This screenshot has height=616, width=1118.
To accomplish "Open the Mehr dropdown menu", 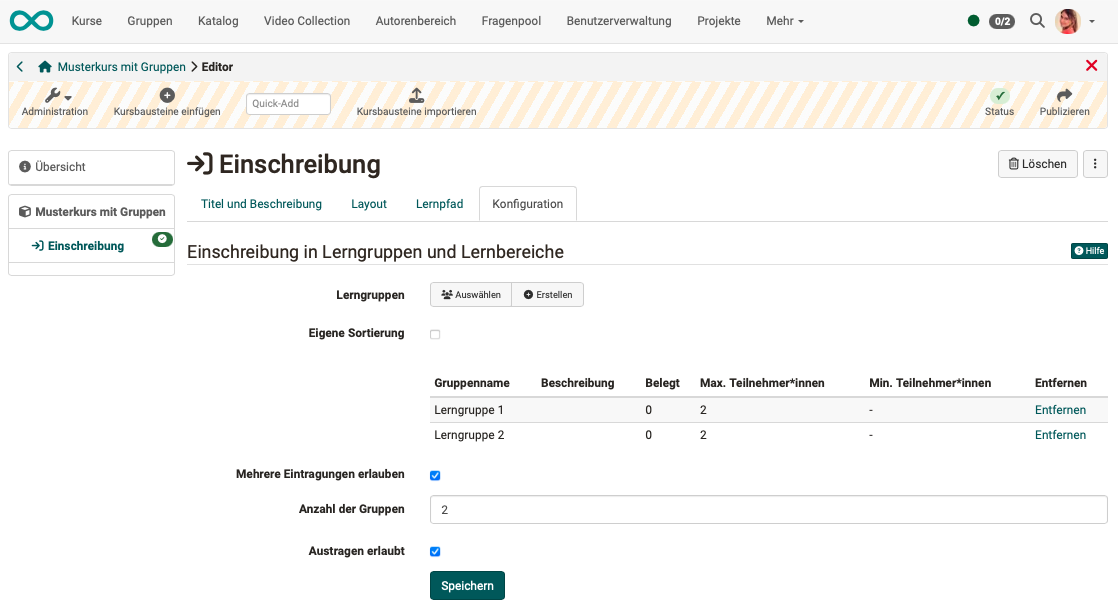I will pyautogui.click(x=784, y=20).
